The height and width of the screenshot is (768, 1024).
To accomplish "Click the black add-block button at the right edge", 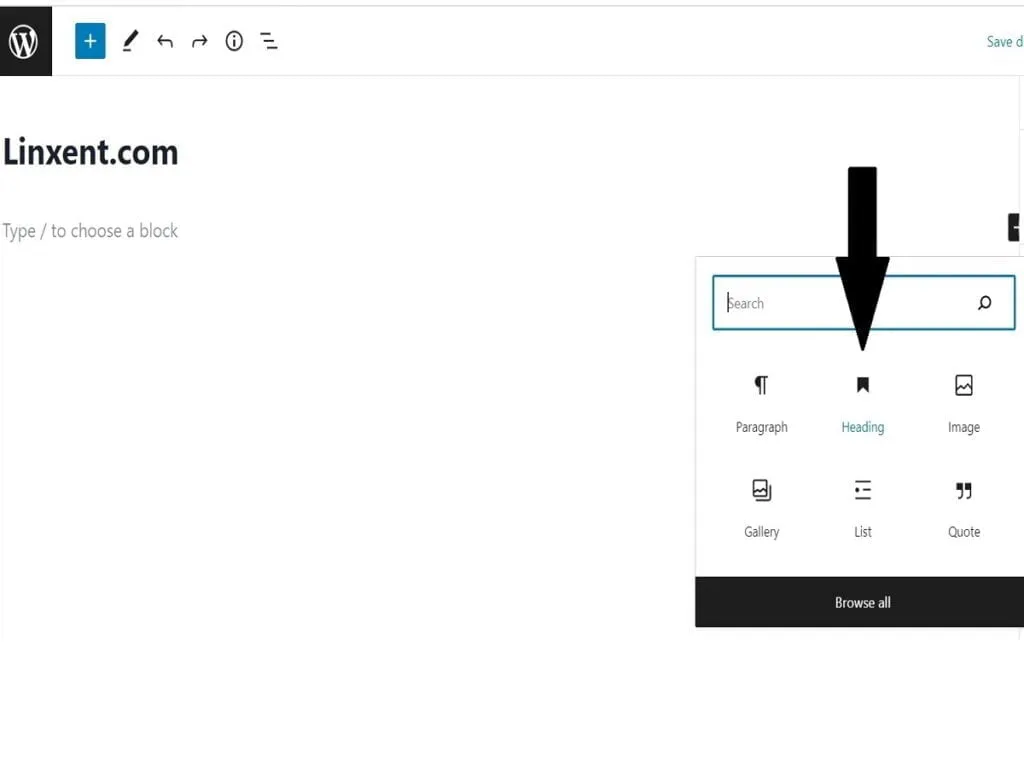I will tap(1014, 227).
